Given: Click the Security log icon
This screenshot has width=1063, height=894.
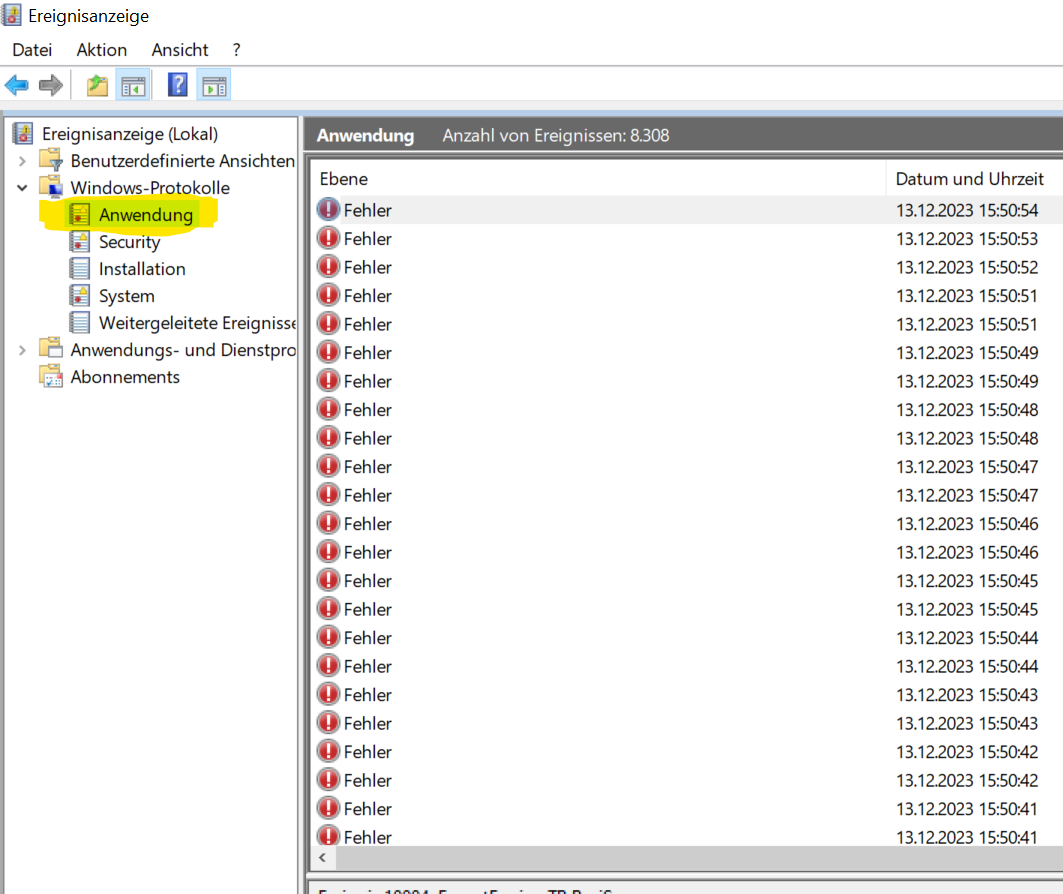Looking at the screenshot, I should tap(79, 241).
